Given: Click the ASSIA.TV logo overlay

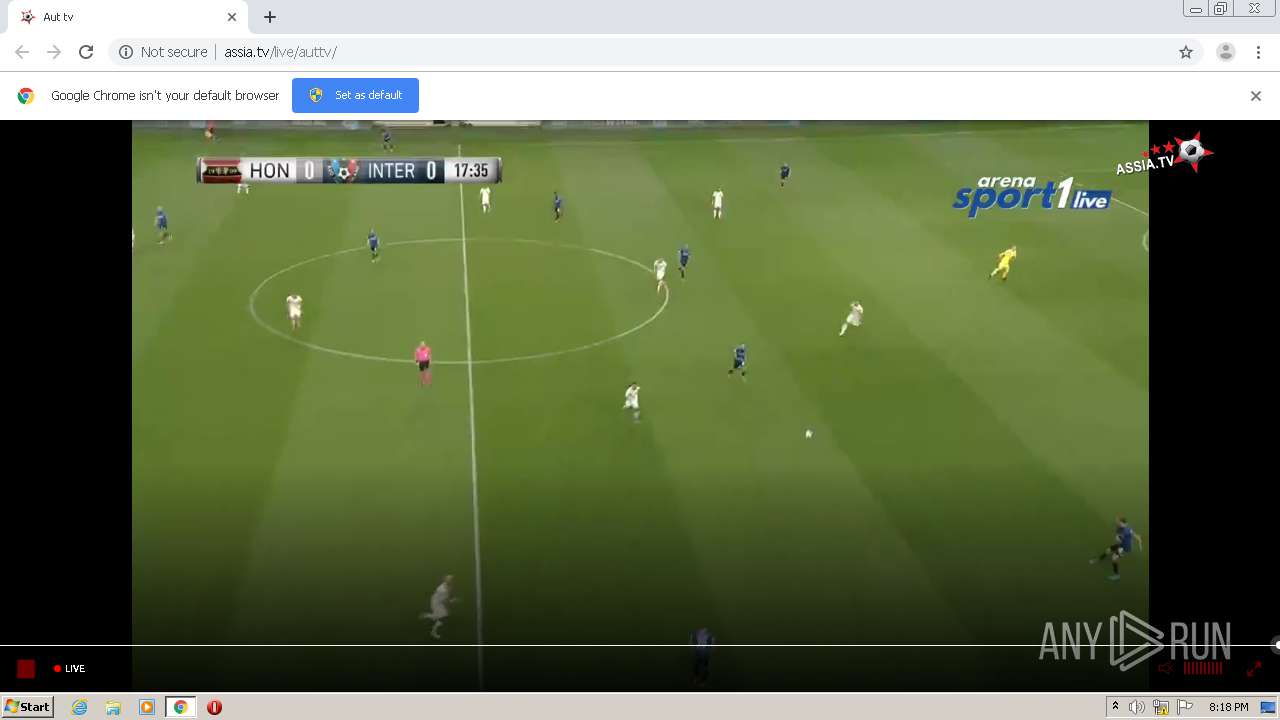Looking at the screenshot, I should coord(1165,154).
